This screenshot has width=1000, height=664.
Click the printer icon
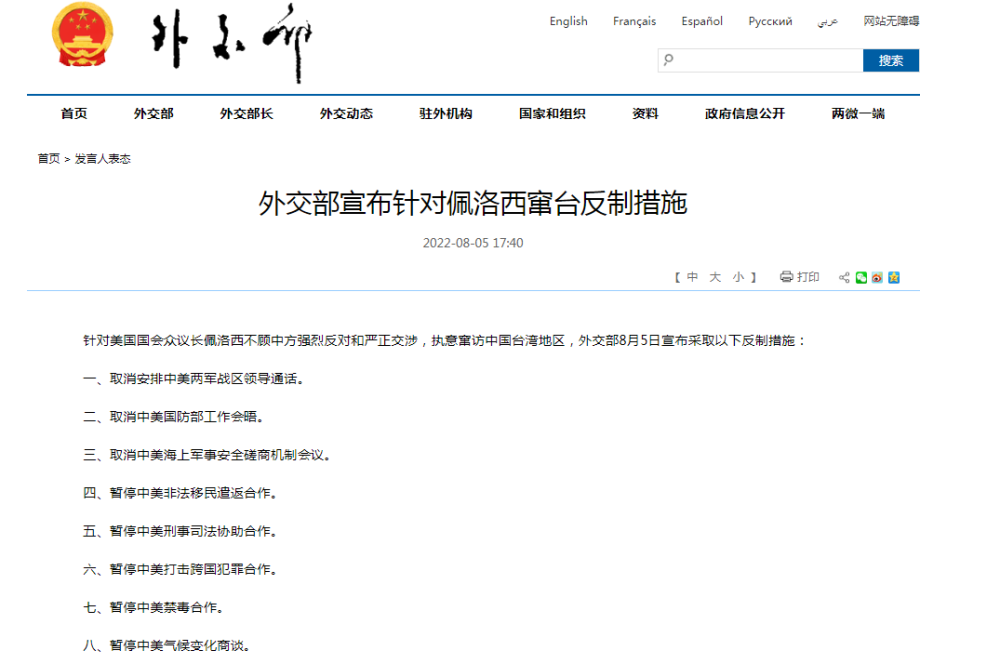coord(786,277)
